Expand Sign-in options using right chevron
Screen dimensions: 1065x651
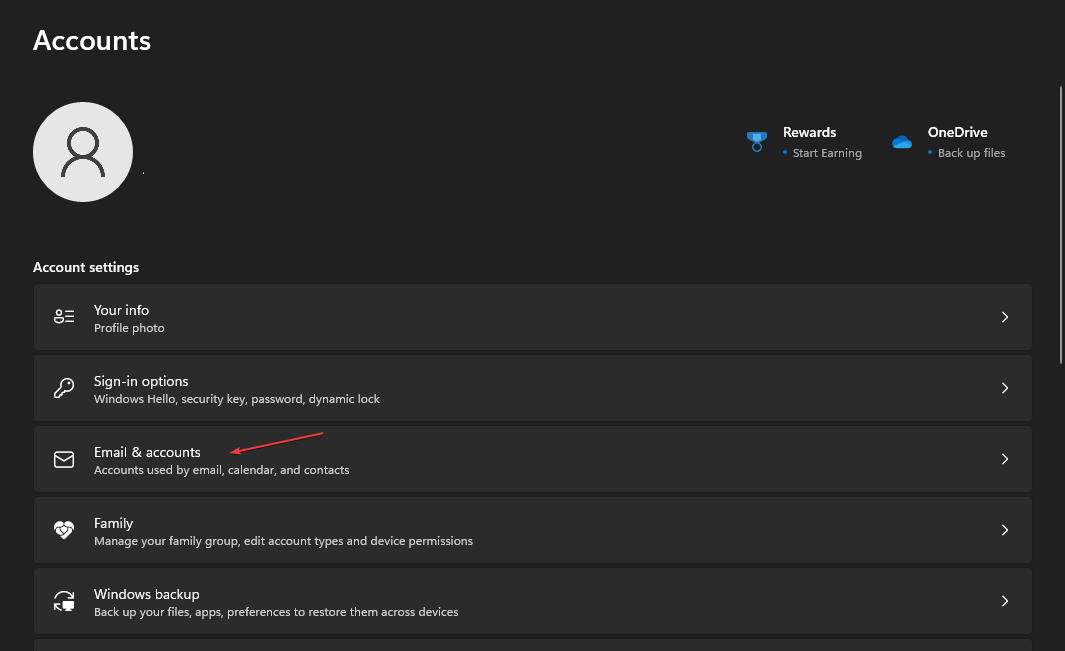tap(1005, 388)
